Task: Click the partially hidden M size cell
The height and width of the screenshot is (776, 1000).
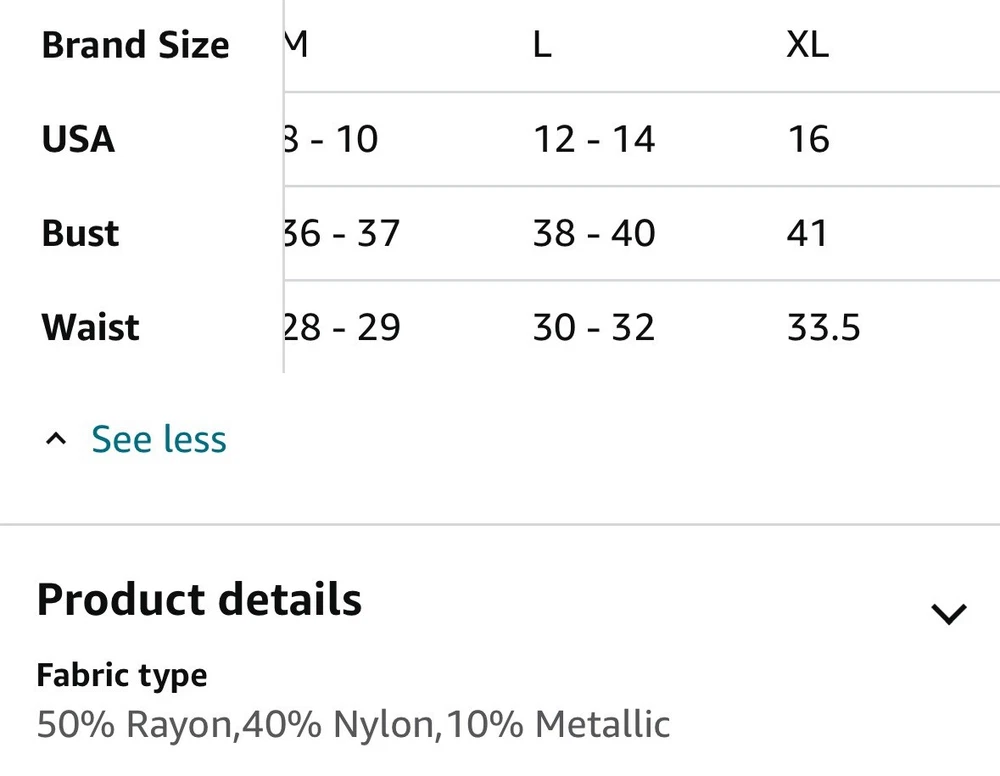Action: [x=297, y=45]
